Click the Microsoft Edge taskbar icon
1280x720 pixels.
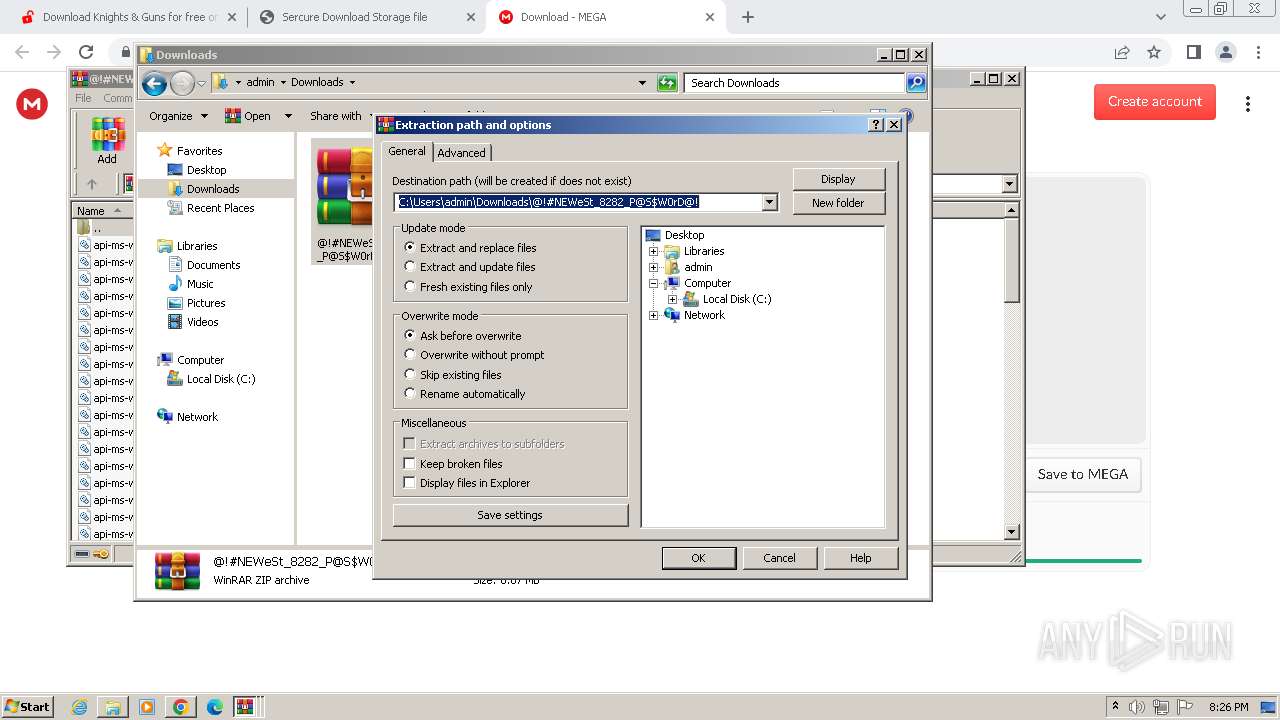pos(214,707)
